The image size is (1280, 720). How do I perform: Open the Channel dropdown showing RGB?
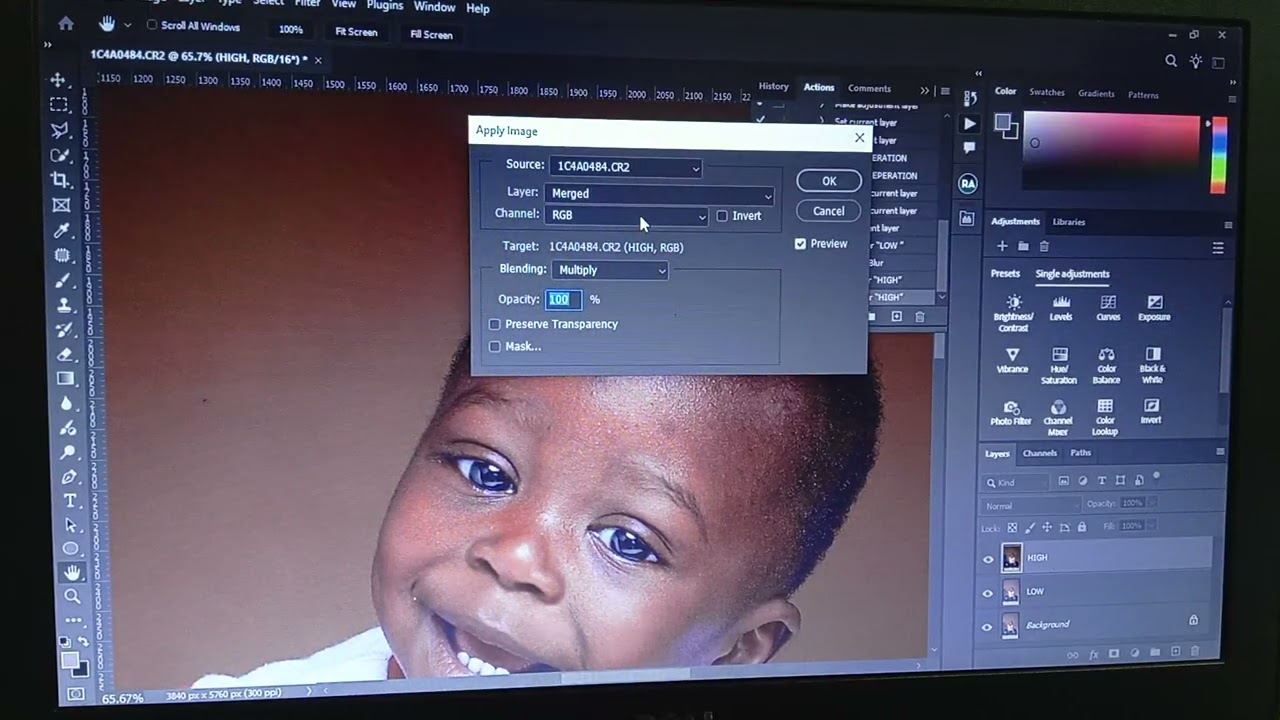point(627,215)
